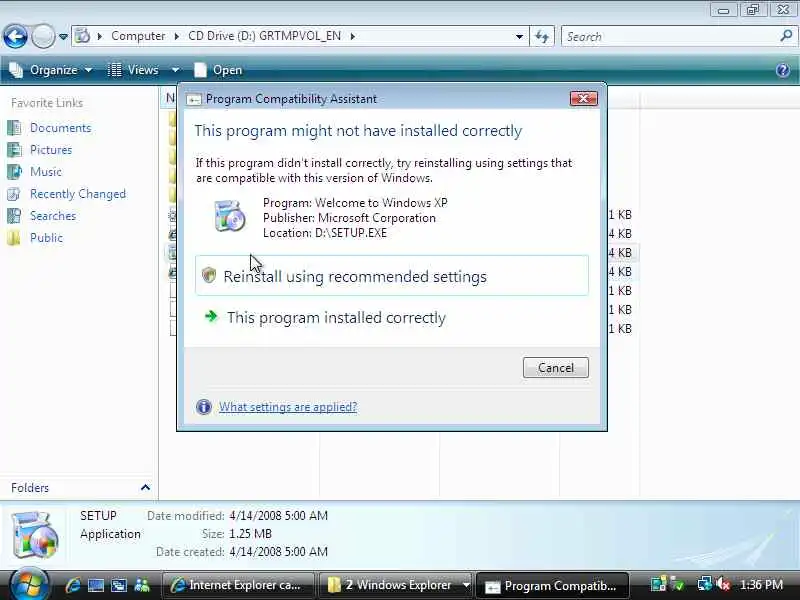Click the green arrow beside installed correctly
The height and width of the screenshot is (600, 800).
click(x=211, y=316)
